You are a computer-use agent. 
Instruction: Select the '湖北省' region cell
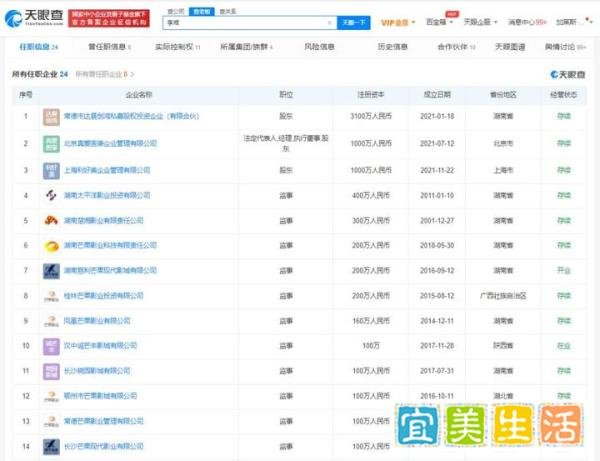pyautogui.click(x=503, y=396)
